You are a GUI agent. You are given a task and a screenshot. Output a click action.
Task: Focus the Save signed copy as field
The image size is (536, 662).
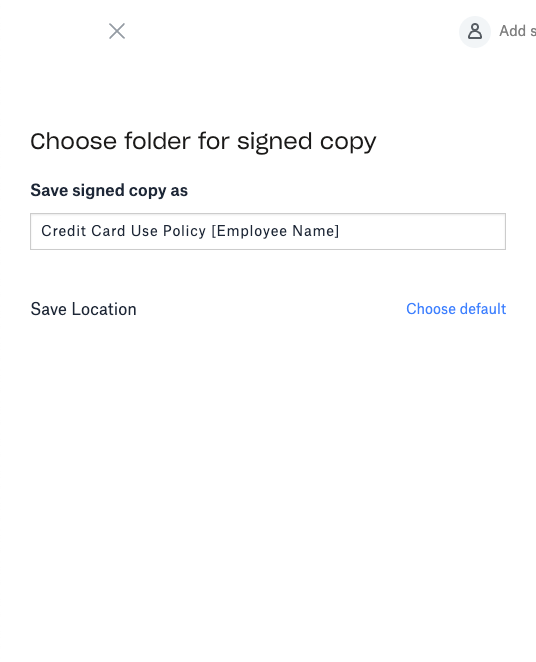[268, 231]
